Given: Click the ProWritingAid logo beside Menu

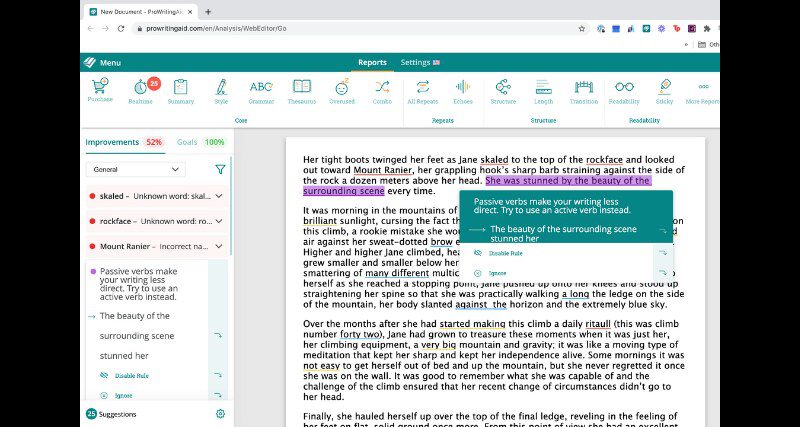Looking at the screenshot, I should [x=90, y=63].
